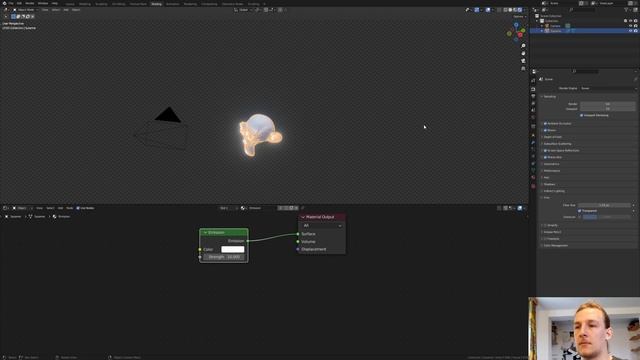Open the Edit menu

tap(19, 3)
